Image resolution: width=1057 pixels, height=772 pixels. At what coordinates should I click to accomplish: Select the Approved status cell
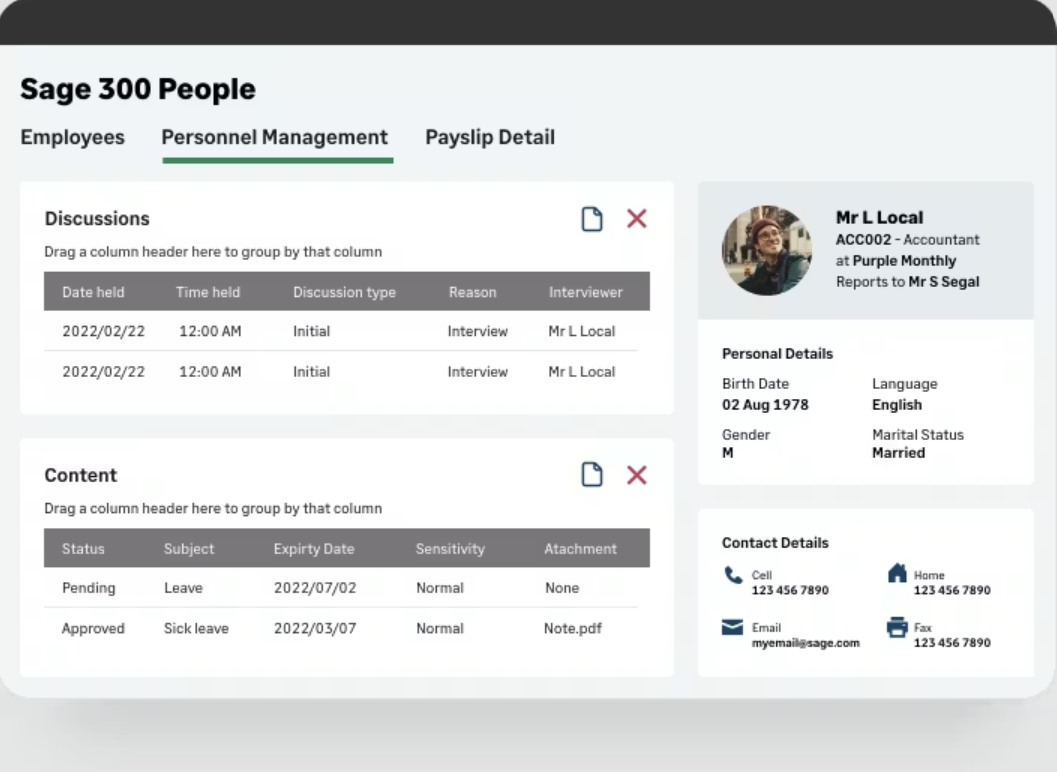pyautogui.click(x=93, y=628)
